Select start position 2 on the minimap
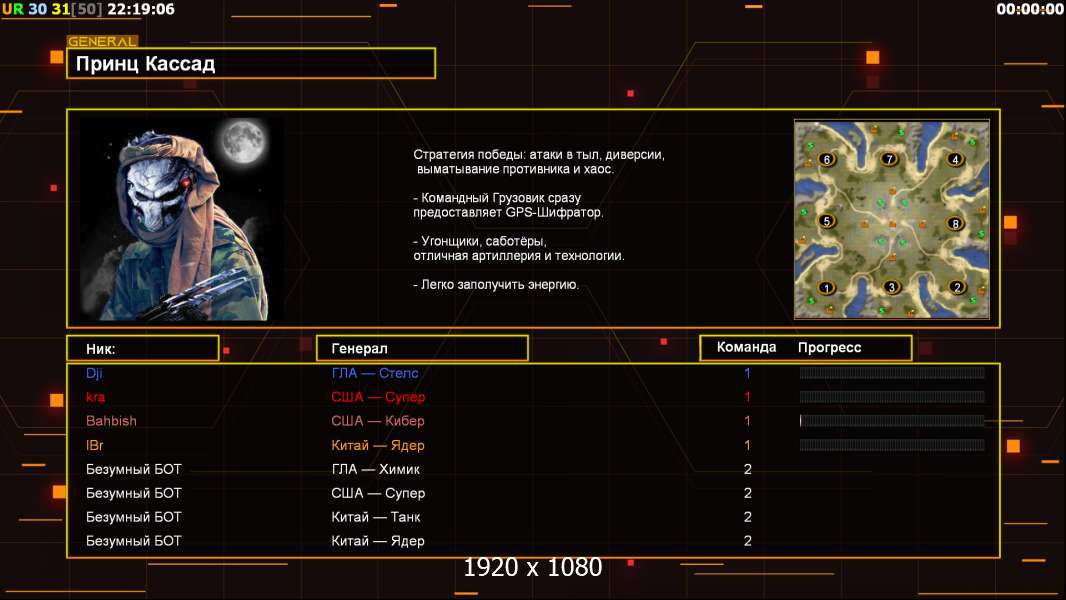 click(957, 287)
